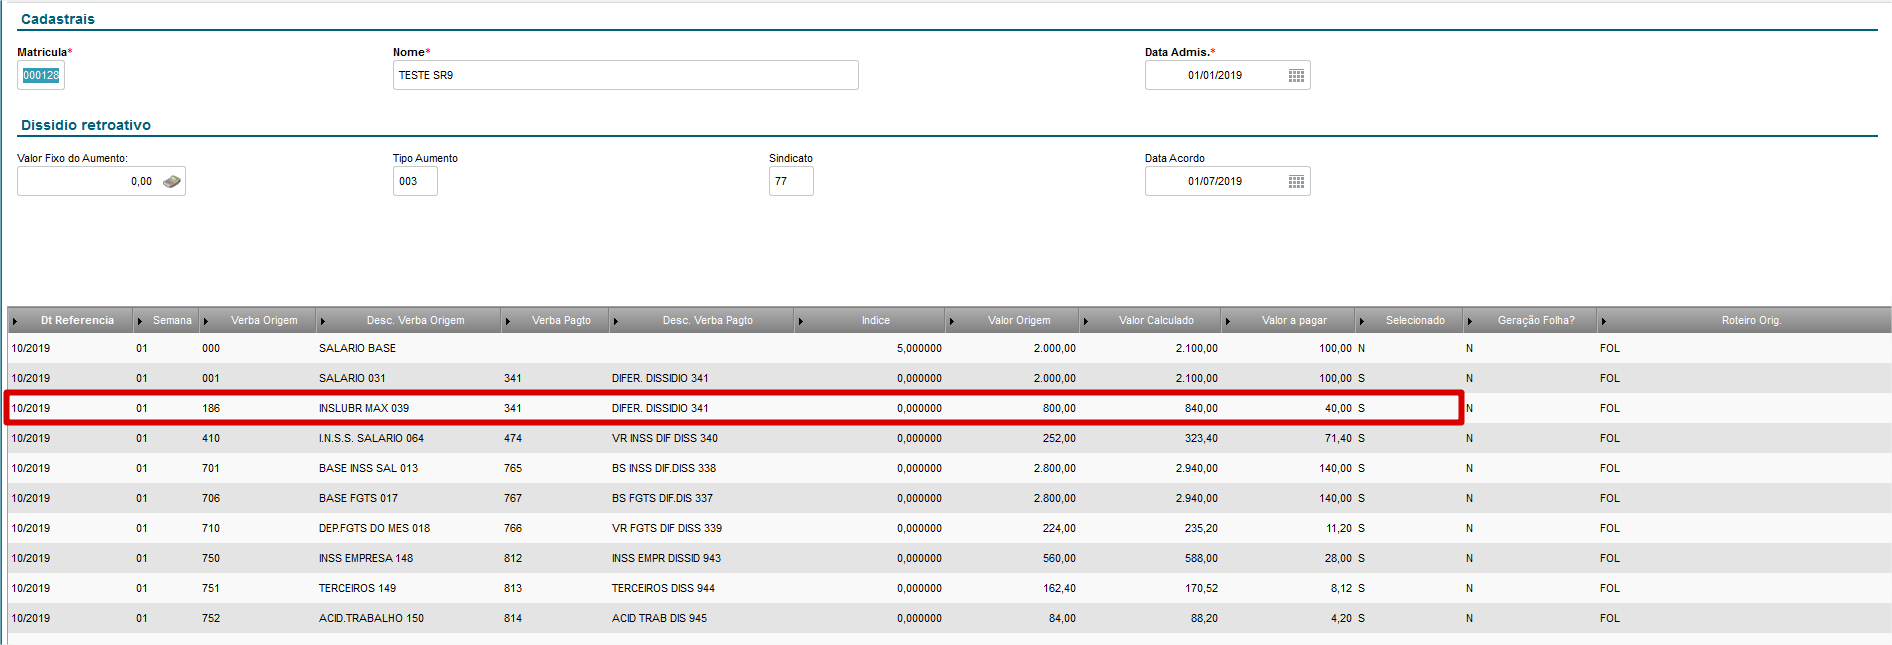Click Indice value 5,000000
Image resolution: width=1892 pixels, height=645 pixels.
coord(919,348)
